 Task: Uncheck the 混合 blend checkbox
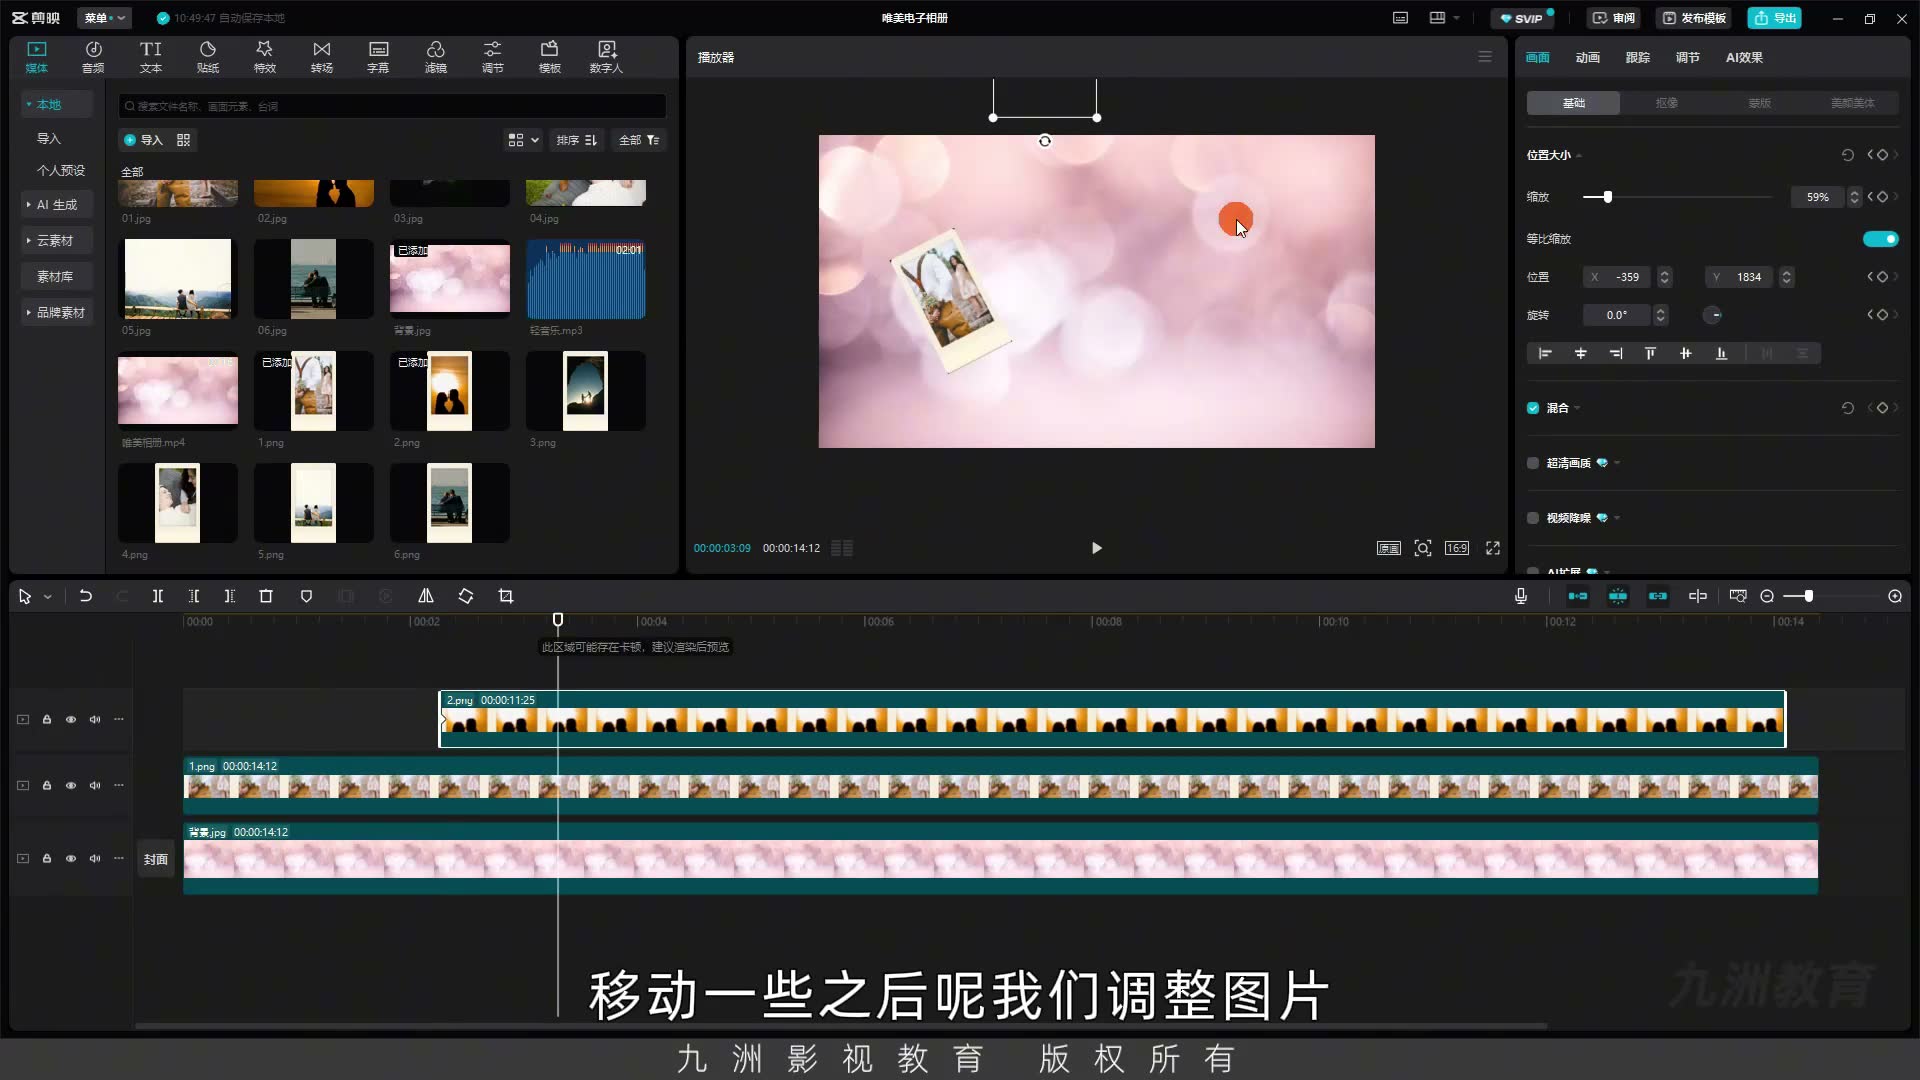click(x=1533, y=408)
